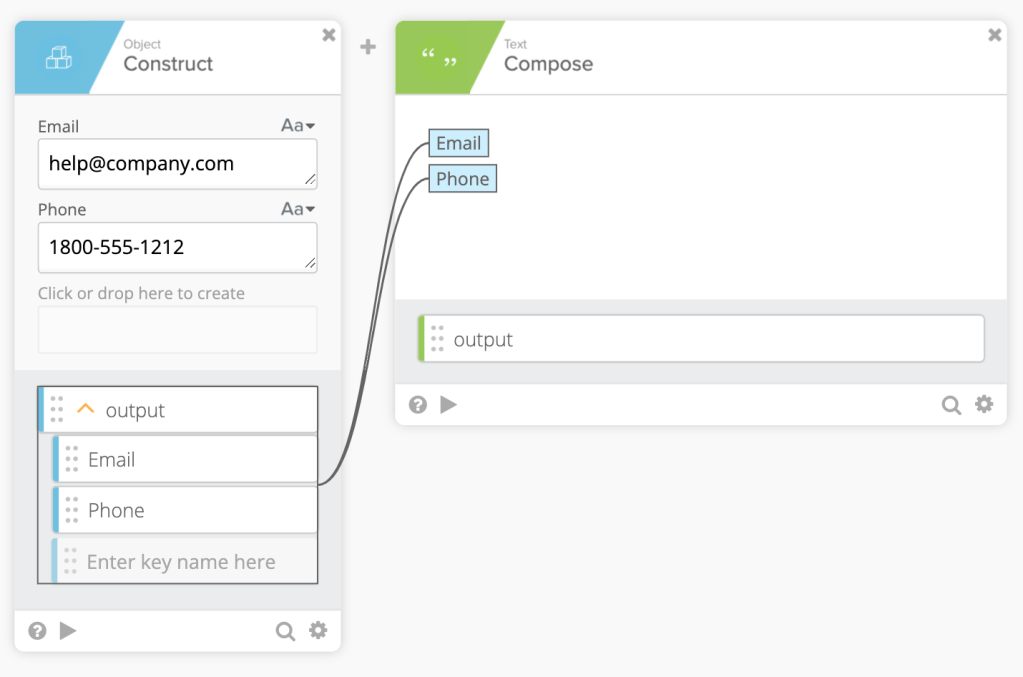Click the Object Construct card cube icon
Screen dimensions: 1023x677
(x=59, y=59)
